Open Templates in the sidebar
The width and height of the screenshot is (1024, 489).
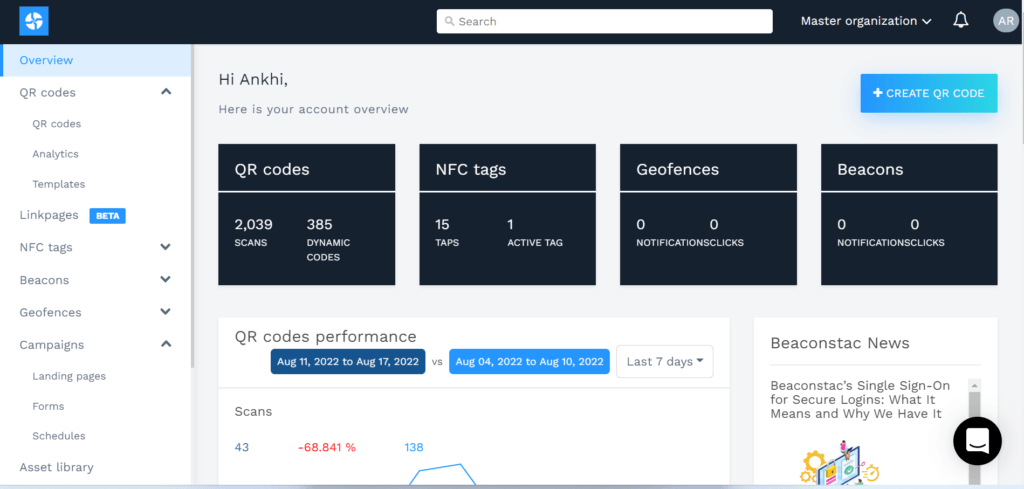[59, 184]
